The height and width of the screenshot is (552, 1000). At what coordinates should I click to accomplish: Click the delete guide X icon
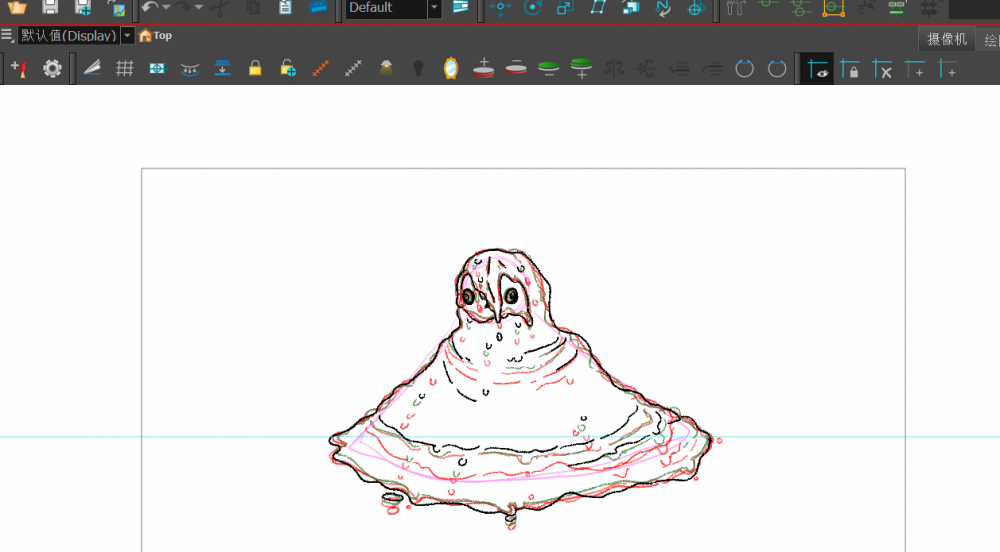pyautogui.click(x=882, y=69)
